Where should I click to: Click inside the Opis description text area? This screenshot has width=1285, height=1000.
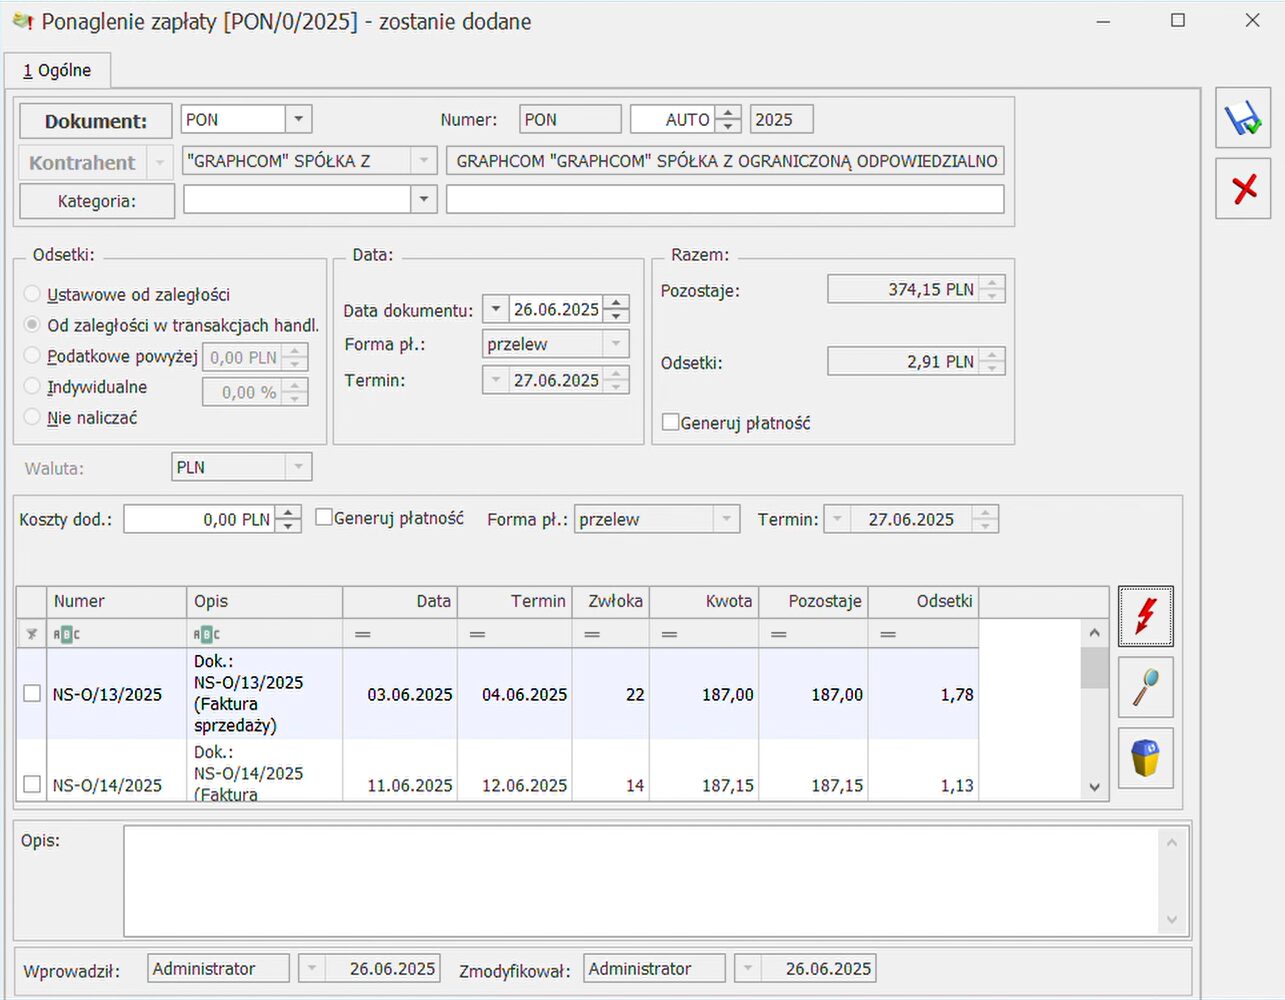tap(641, 880)
